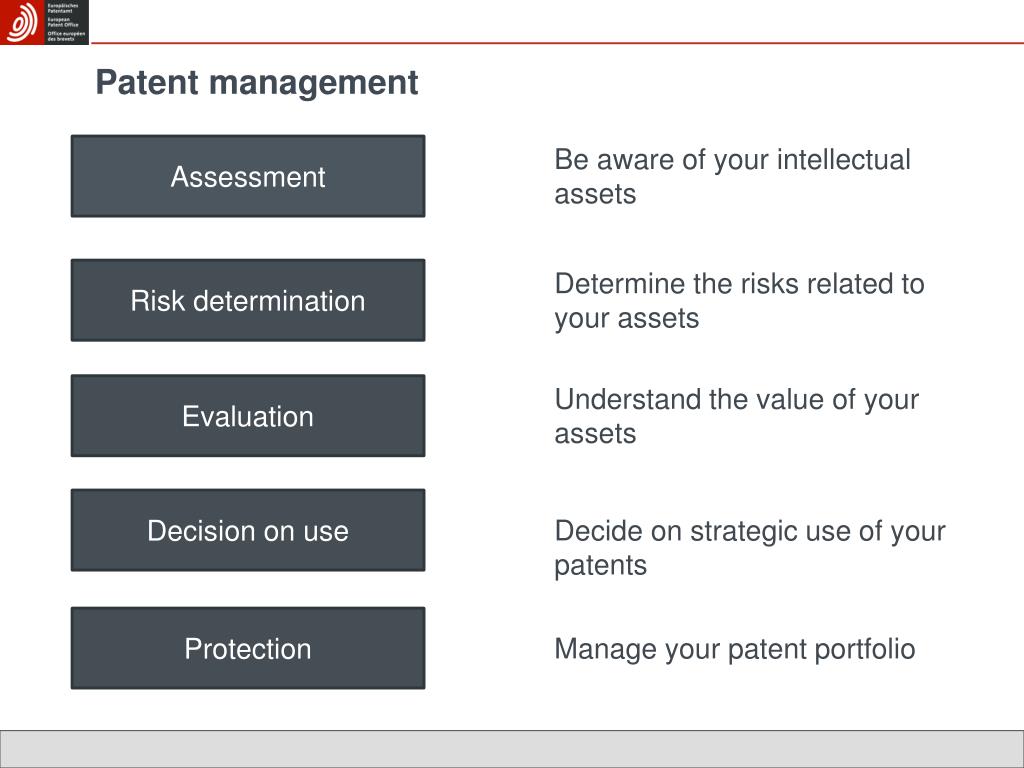Select 'Understand the value of your assets' text

pos(737,417)
